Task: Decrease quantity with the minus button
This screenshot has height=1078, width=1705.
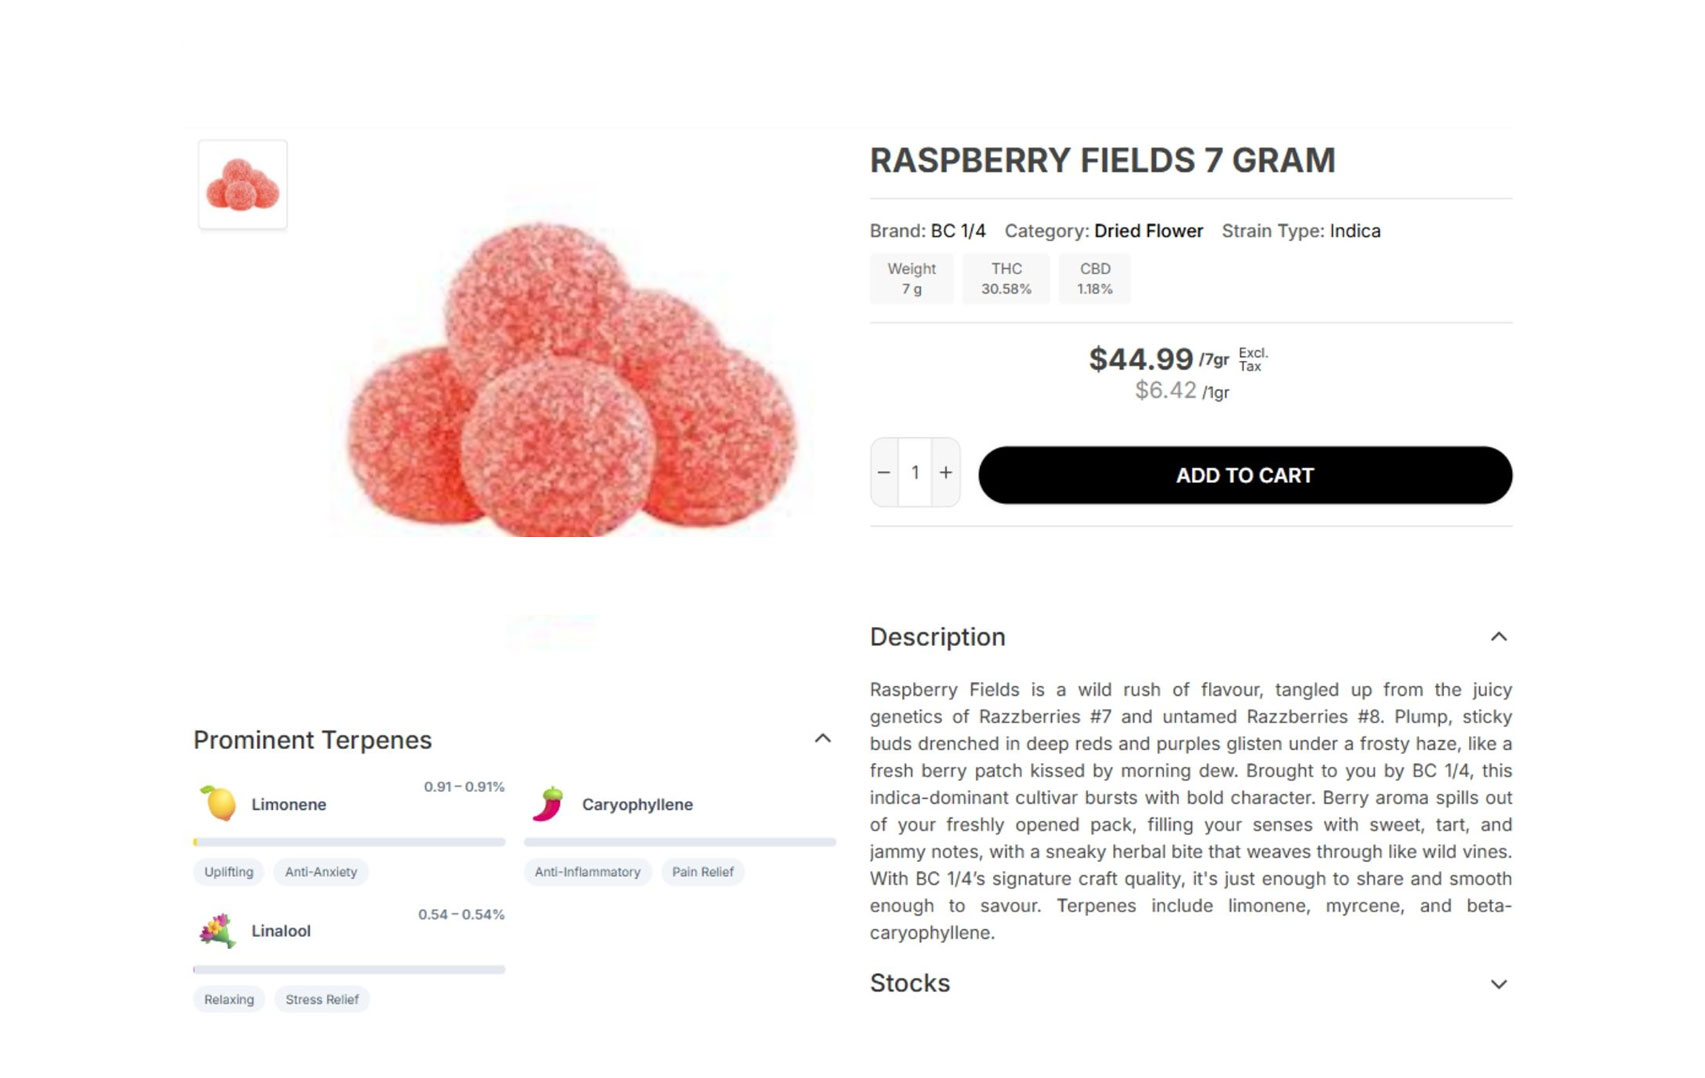Action: tap(884, 472)
